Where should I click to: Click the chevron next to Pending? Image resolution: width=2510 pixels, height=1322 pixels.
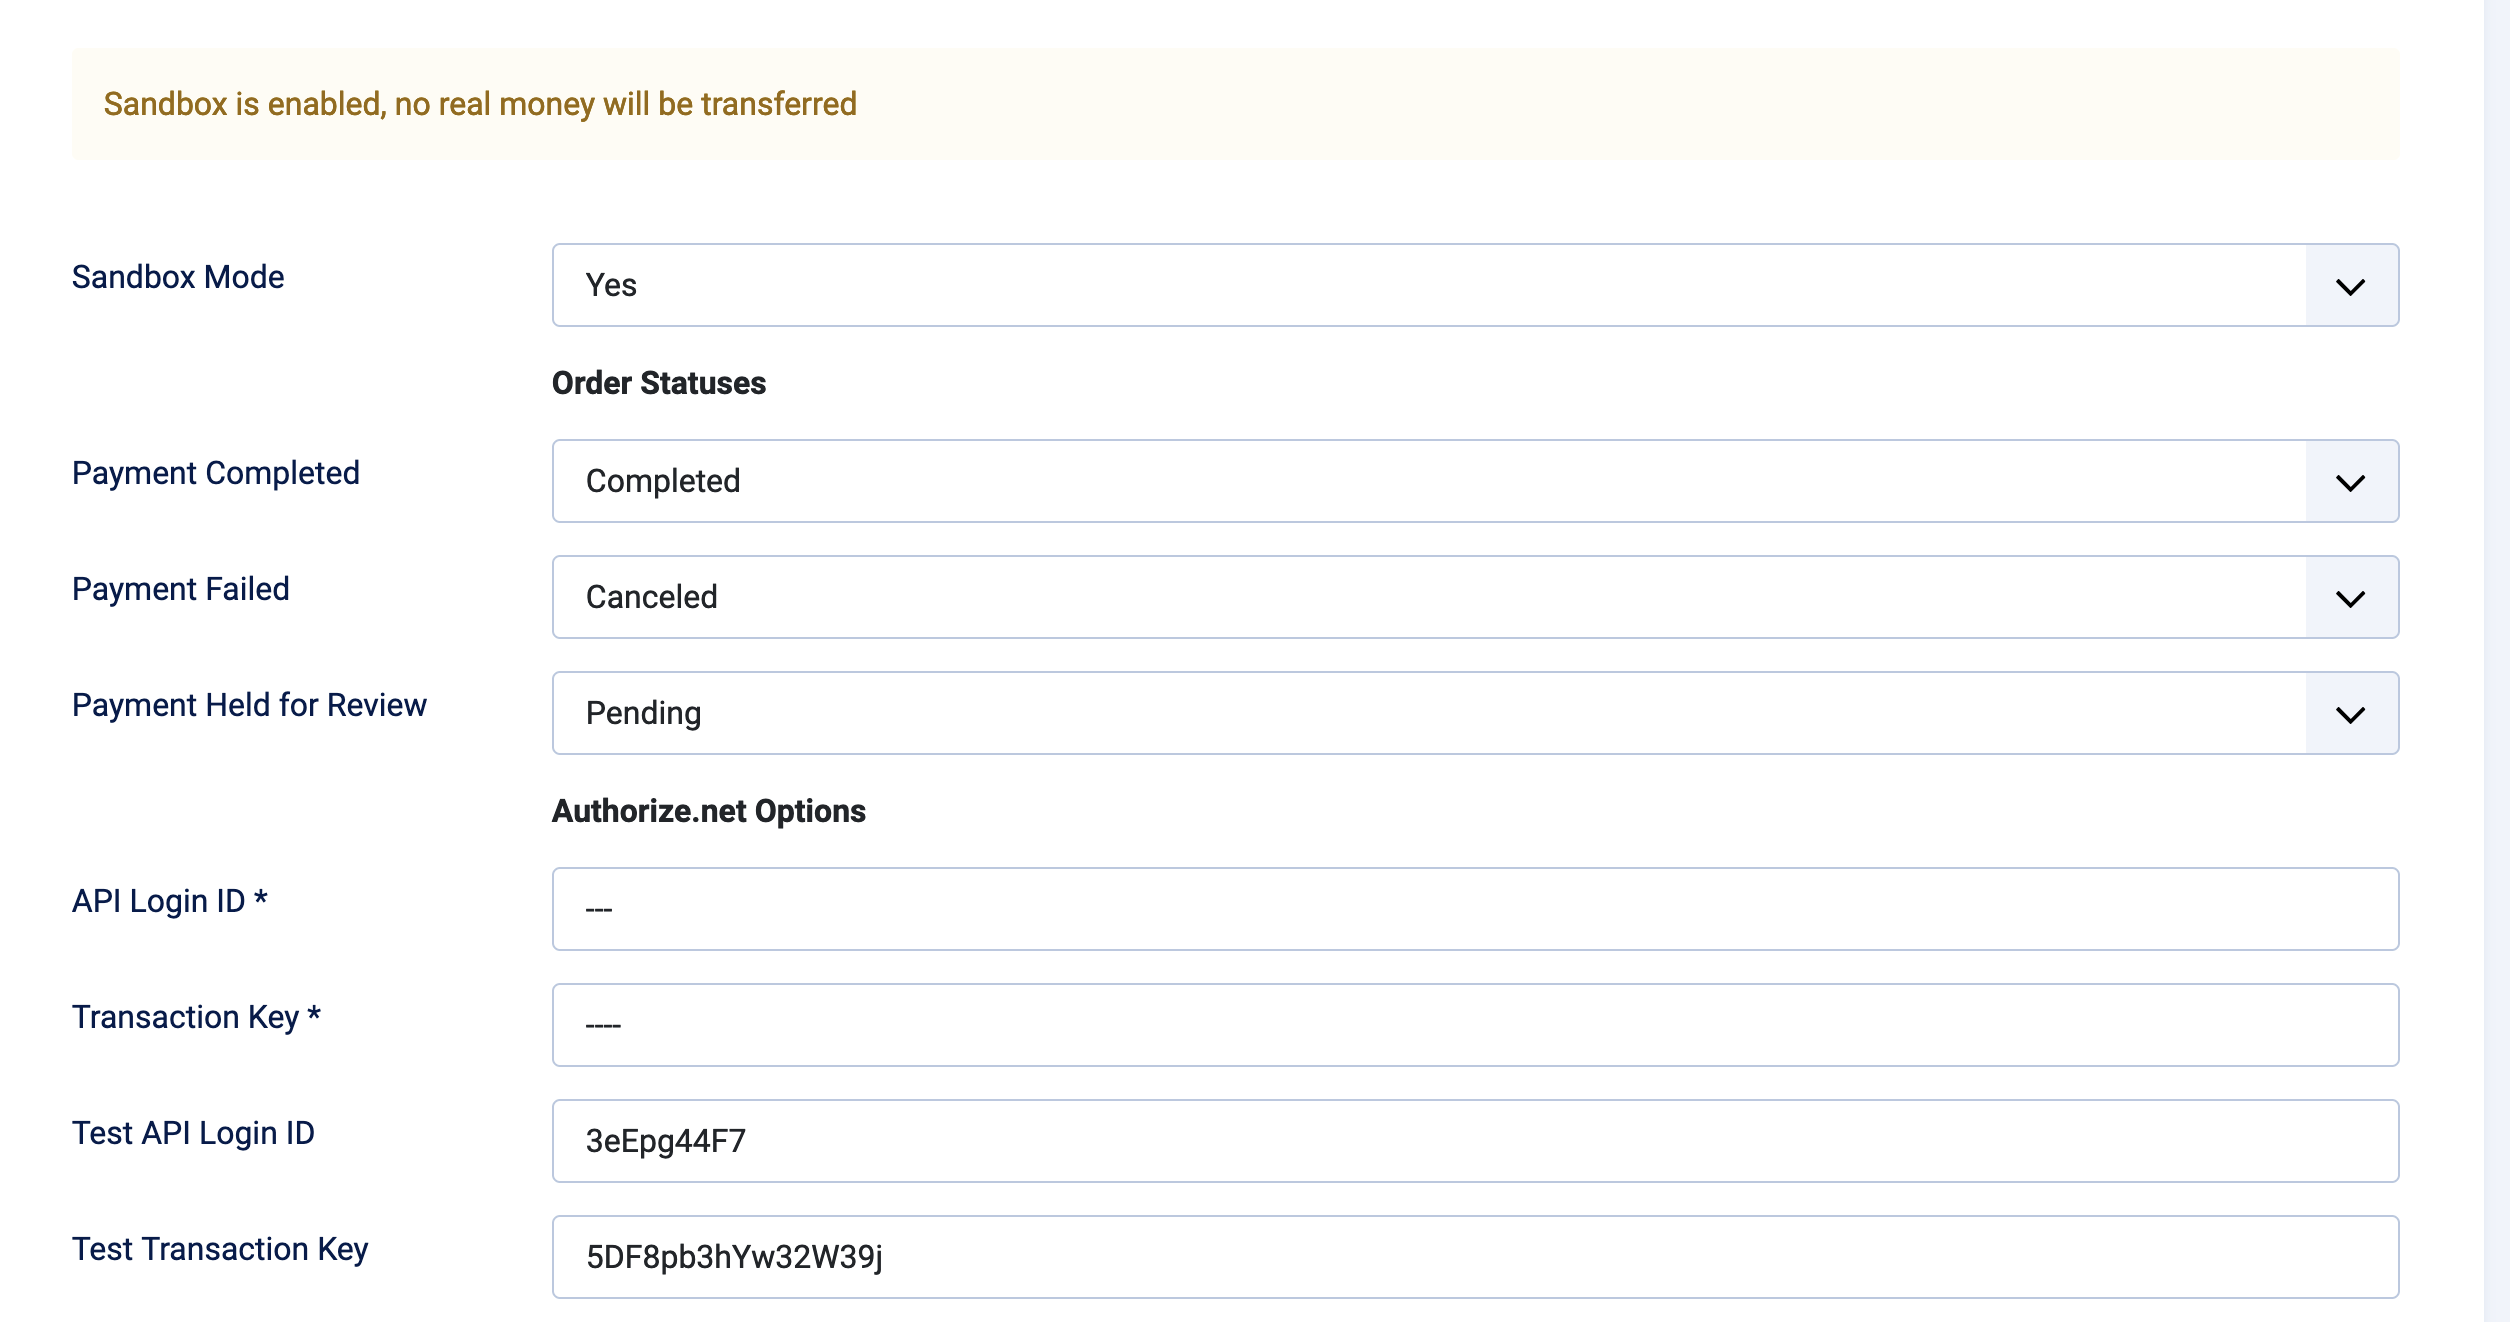(2349, 713)
